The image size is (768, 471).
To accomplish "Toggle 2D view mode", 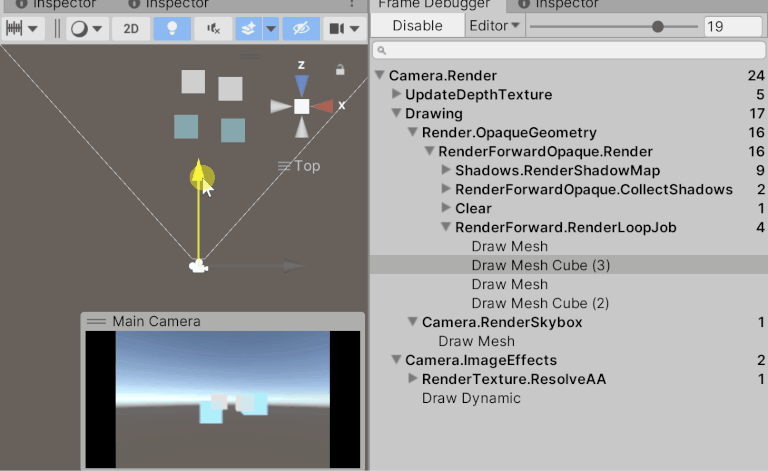I will tap(131, 28).
